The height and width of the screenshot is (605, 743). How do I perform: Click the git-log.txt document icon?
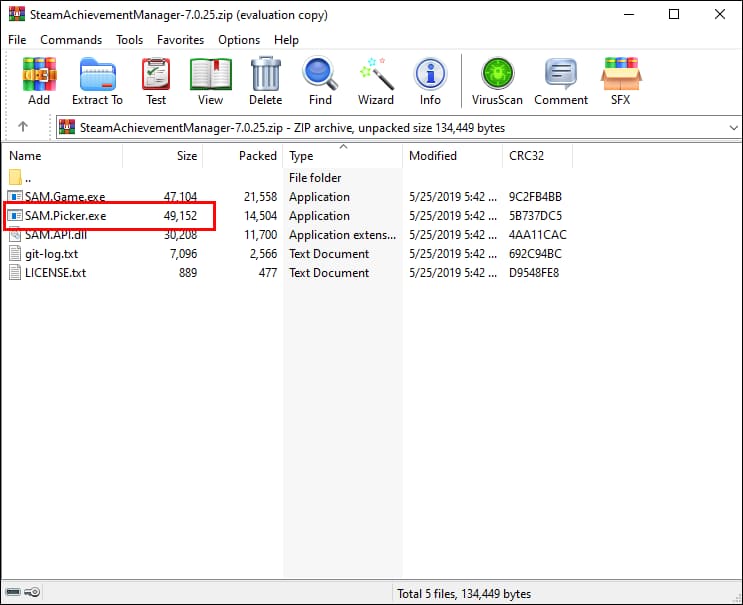(x=15, y=253)
